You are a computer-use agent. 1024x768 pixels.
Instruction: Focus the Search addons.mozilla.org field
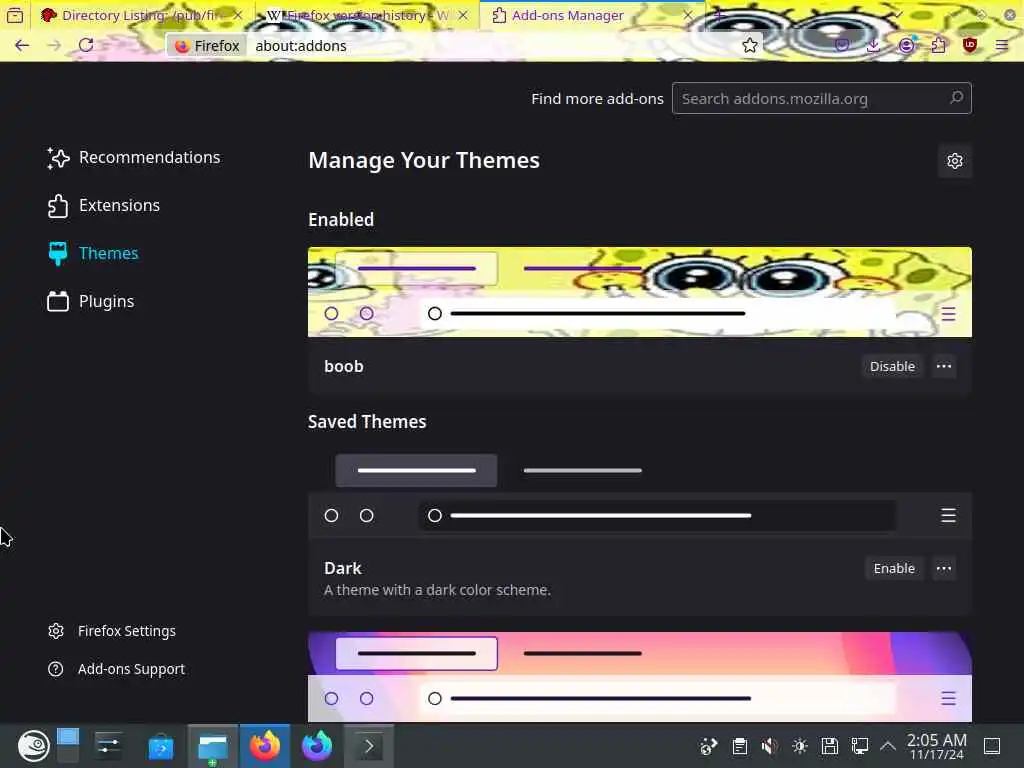[822, 98]
